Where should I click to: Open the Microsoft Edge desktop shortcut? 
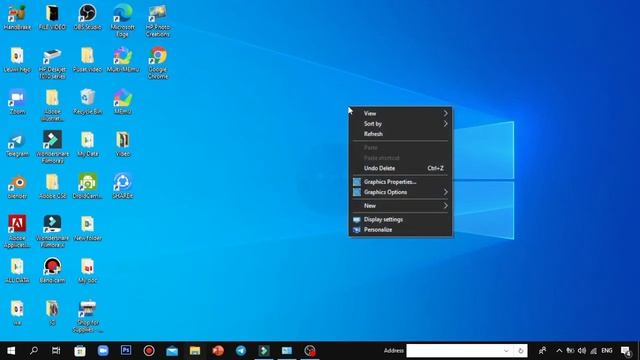click(122, 20)
